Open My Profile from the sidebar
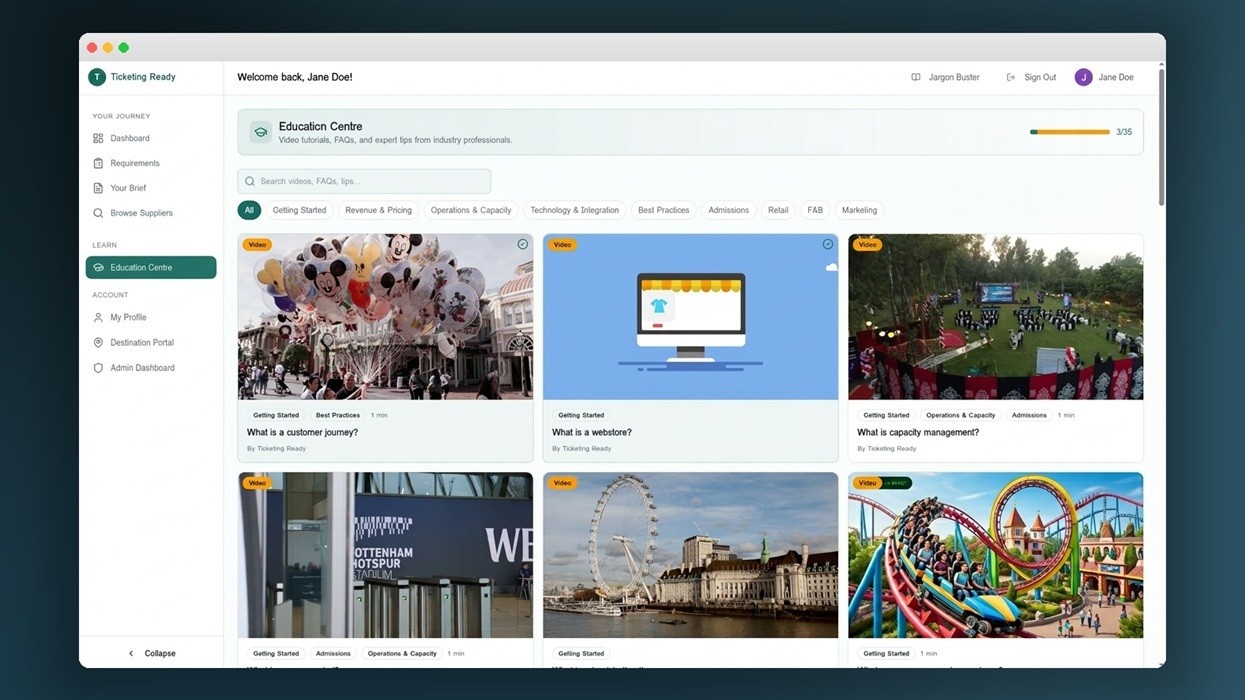Screen dimensions: 1245x700 pos(126,316)
